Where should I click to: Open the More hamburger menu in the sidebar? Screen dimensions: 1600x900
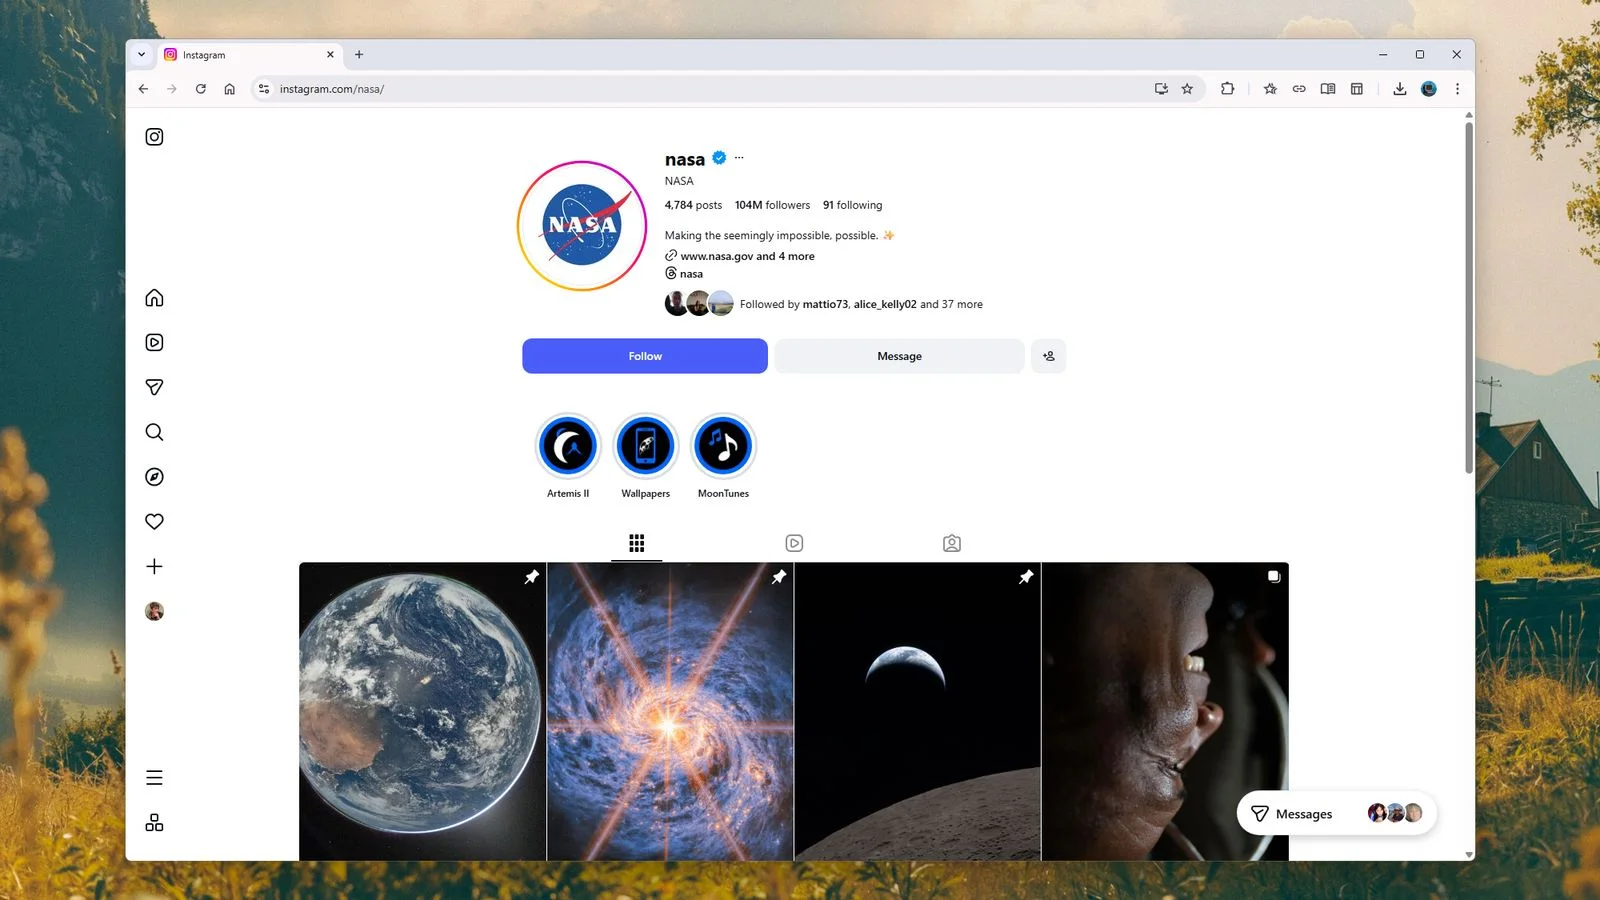point(154,778)
